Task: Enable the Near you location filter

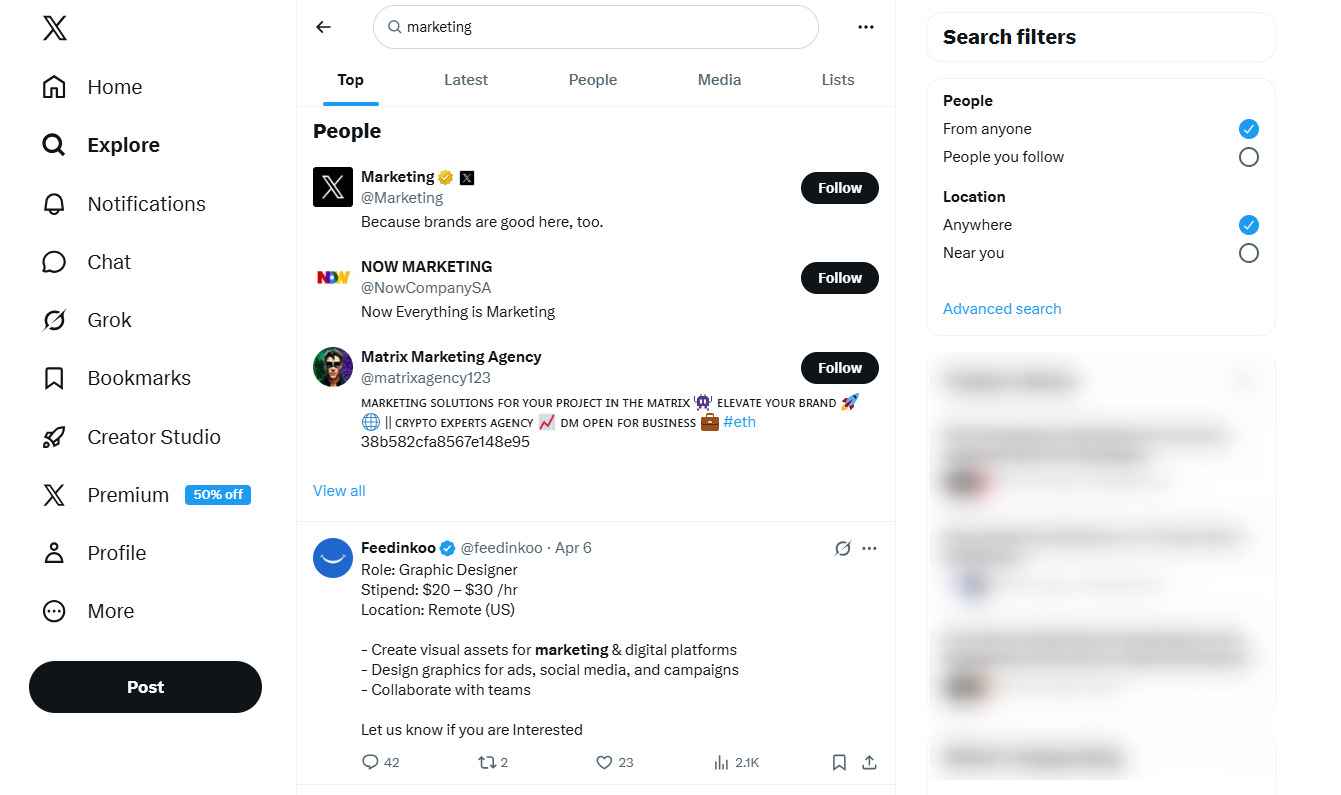Action: click(x=1248, y=253)
